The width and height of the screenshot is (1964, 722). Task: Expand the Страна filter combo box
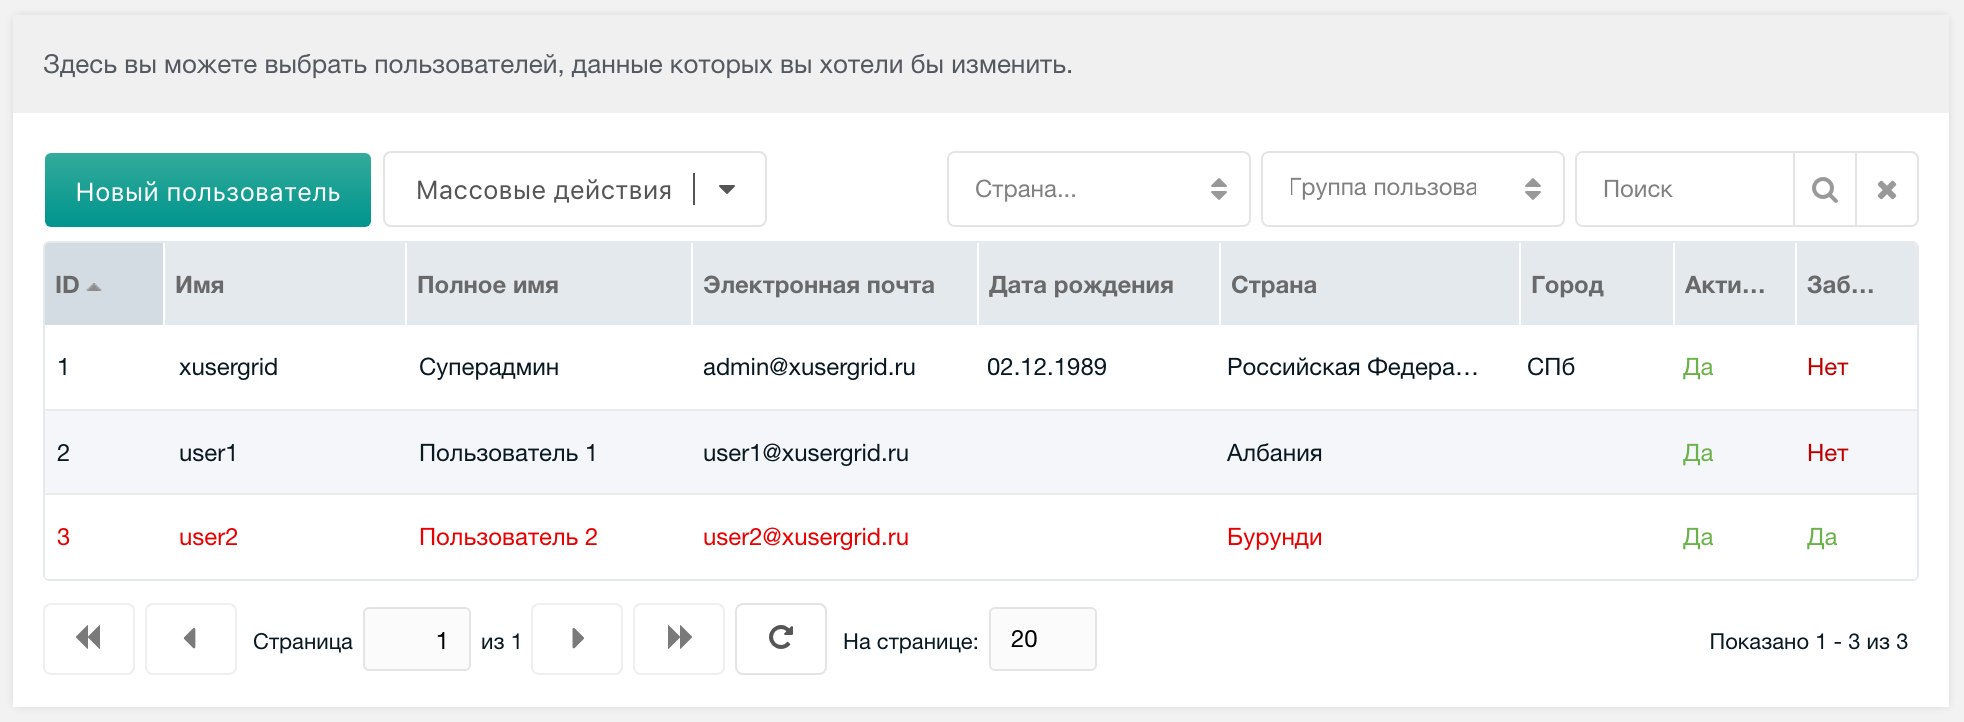tap(1218, 189)
